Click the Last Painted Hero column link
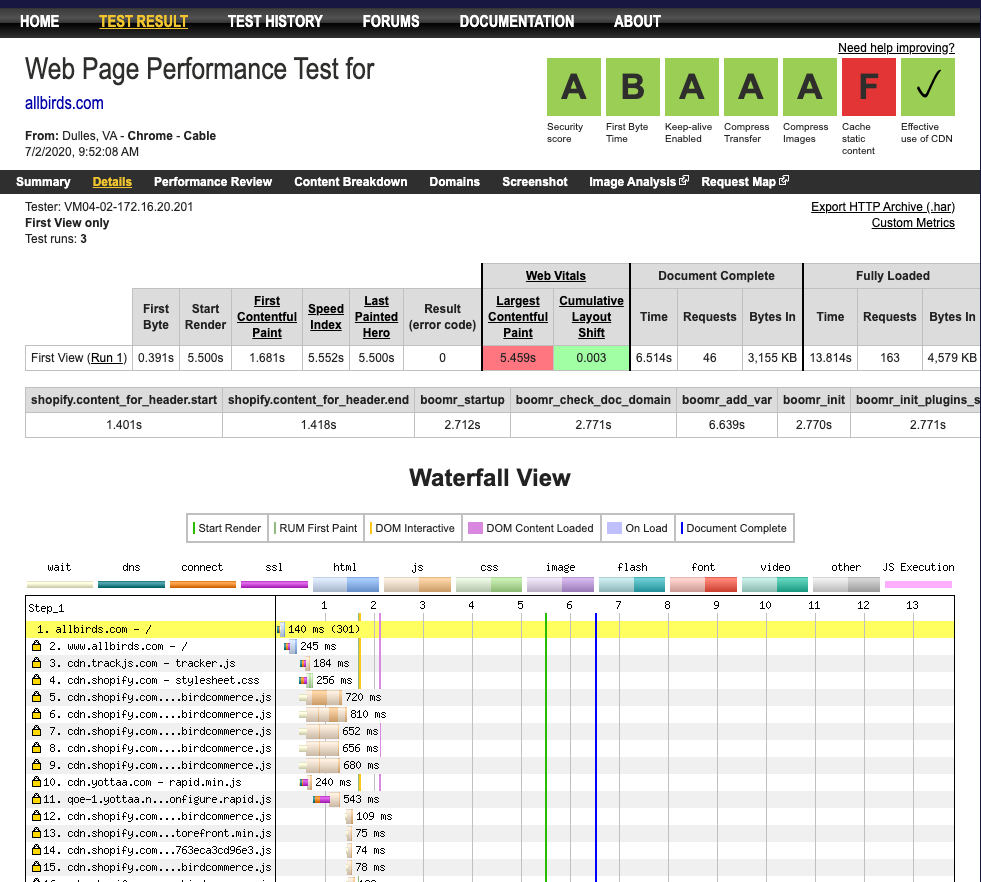981x882 pixels. (376, 317)
